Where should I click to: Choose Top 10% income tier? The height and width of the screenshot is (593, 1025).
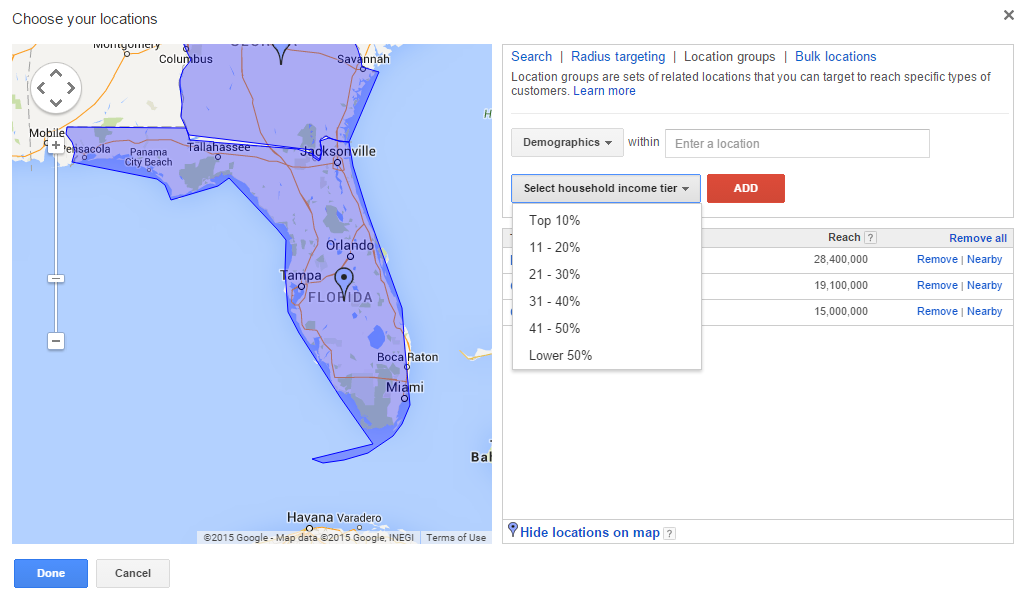pyautogui.click(x=607, y=220)
